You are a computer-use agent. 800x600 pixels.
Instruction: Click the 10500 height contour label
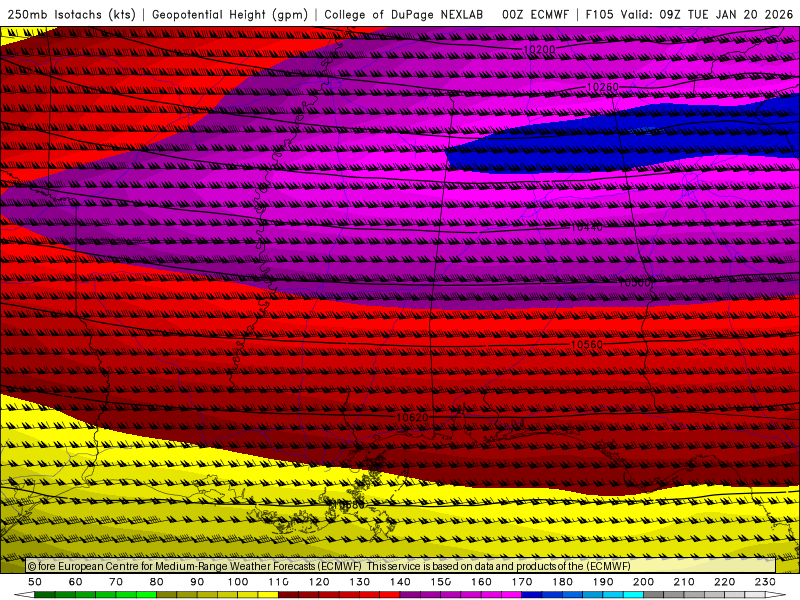pyautogui.click(x=634, y=283)
